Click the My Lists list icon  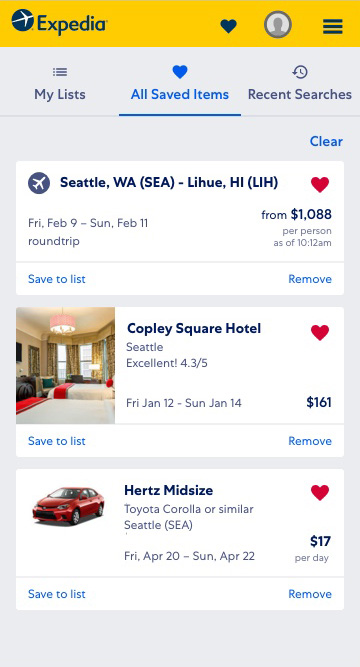(60, 72)
